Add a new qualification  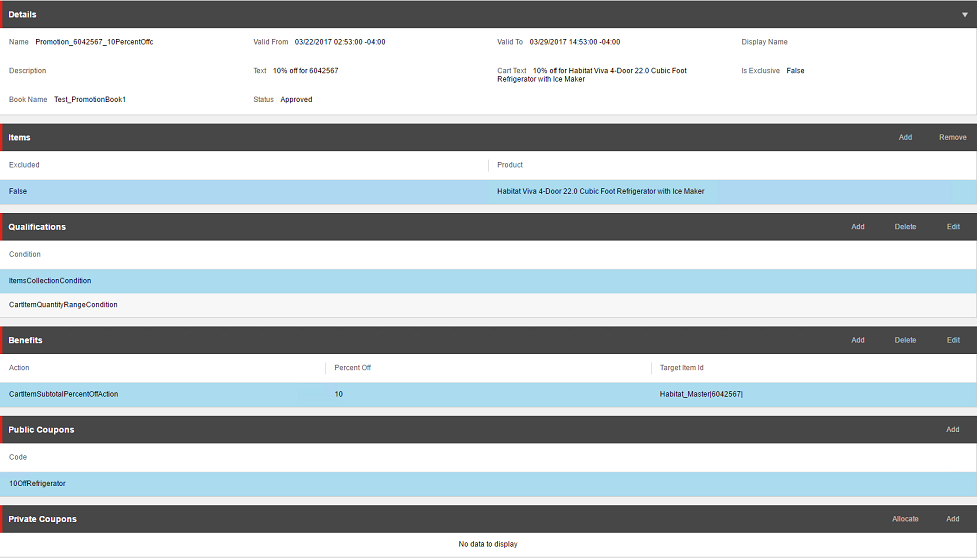[x=858, y=227]
